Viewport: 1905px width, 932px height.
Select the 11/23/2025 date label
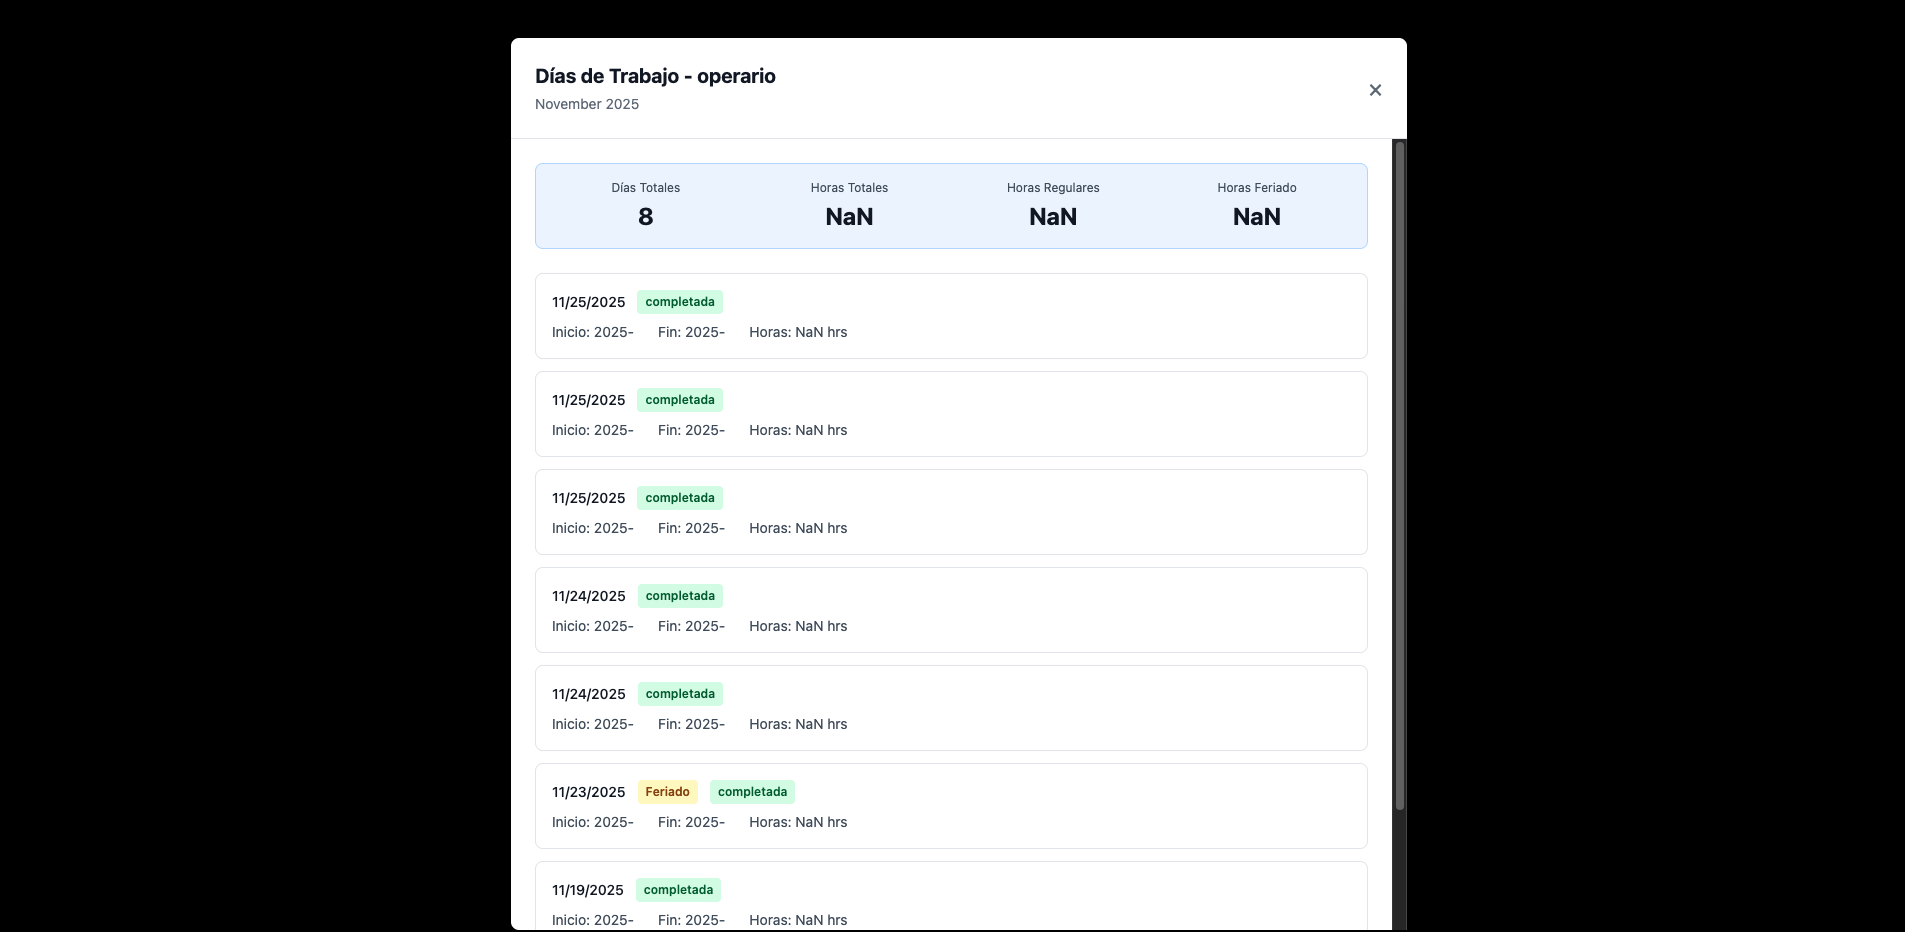click(588, 792)
